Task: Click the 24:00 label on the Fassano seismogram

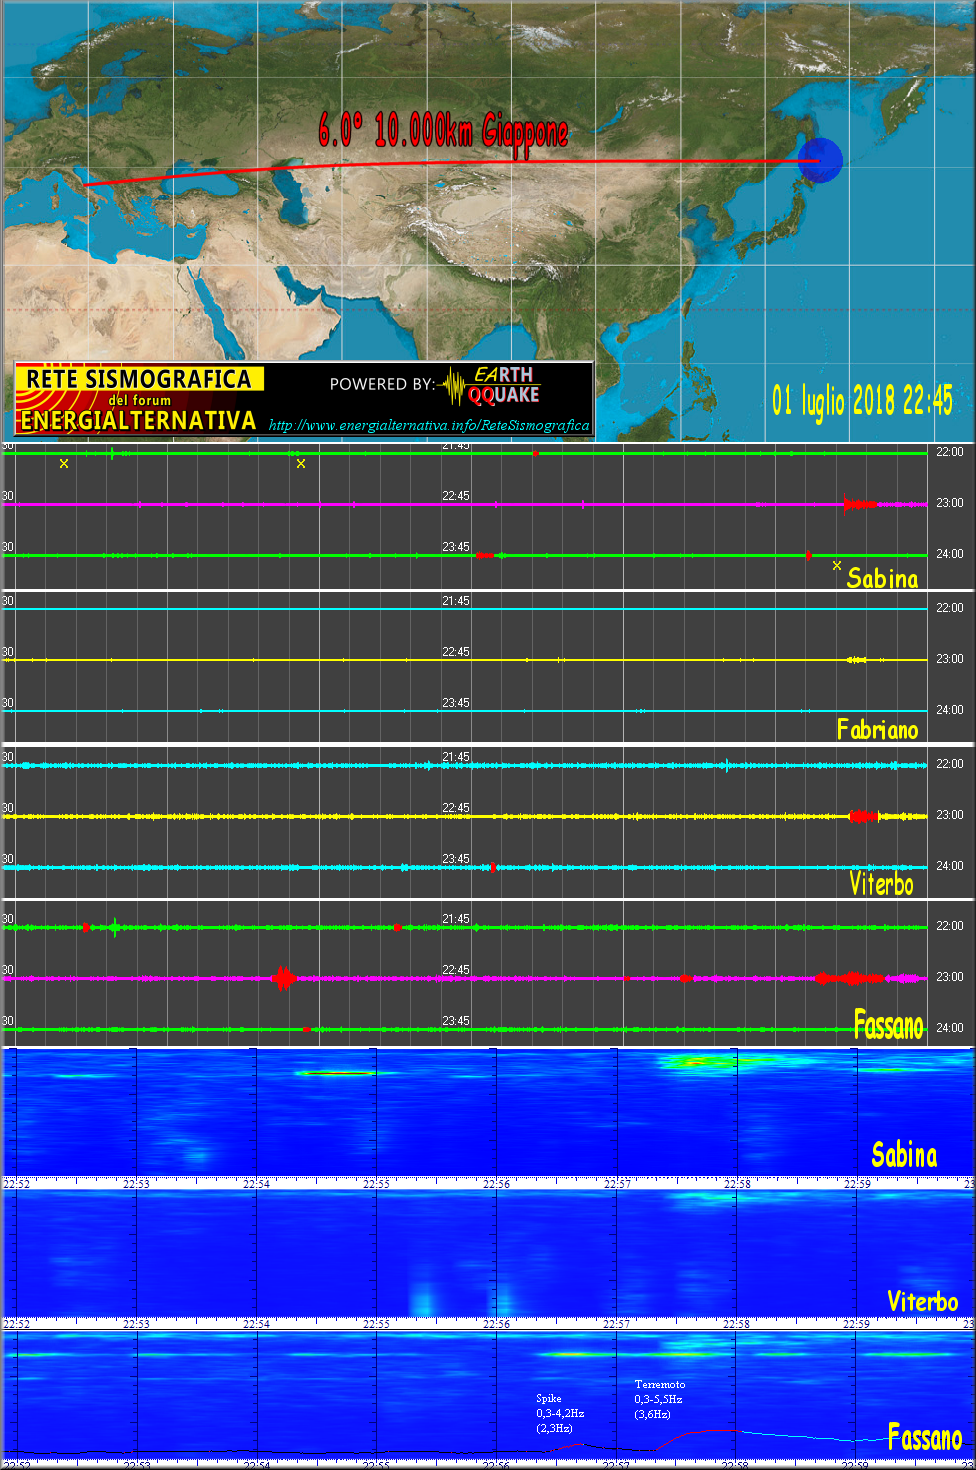Action: point(950,1028)
